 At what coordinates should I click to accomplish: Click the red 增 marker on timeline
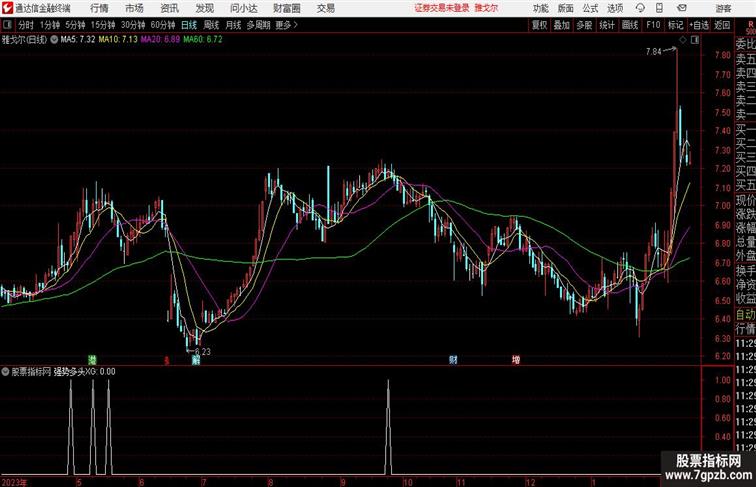[x=516, y=360]
